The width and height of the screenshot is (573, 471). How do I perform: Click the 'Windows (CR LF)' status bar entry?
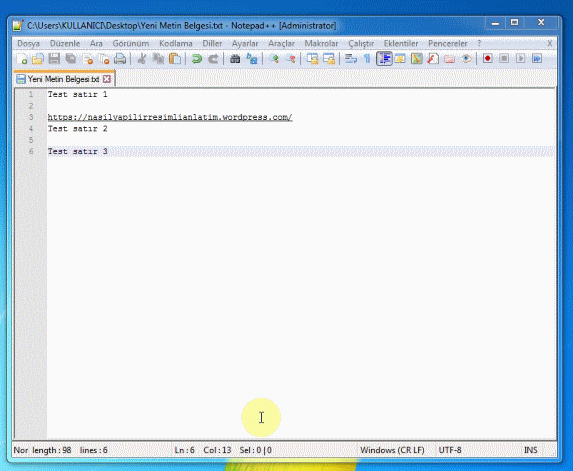392,450
